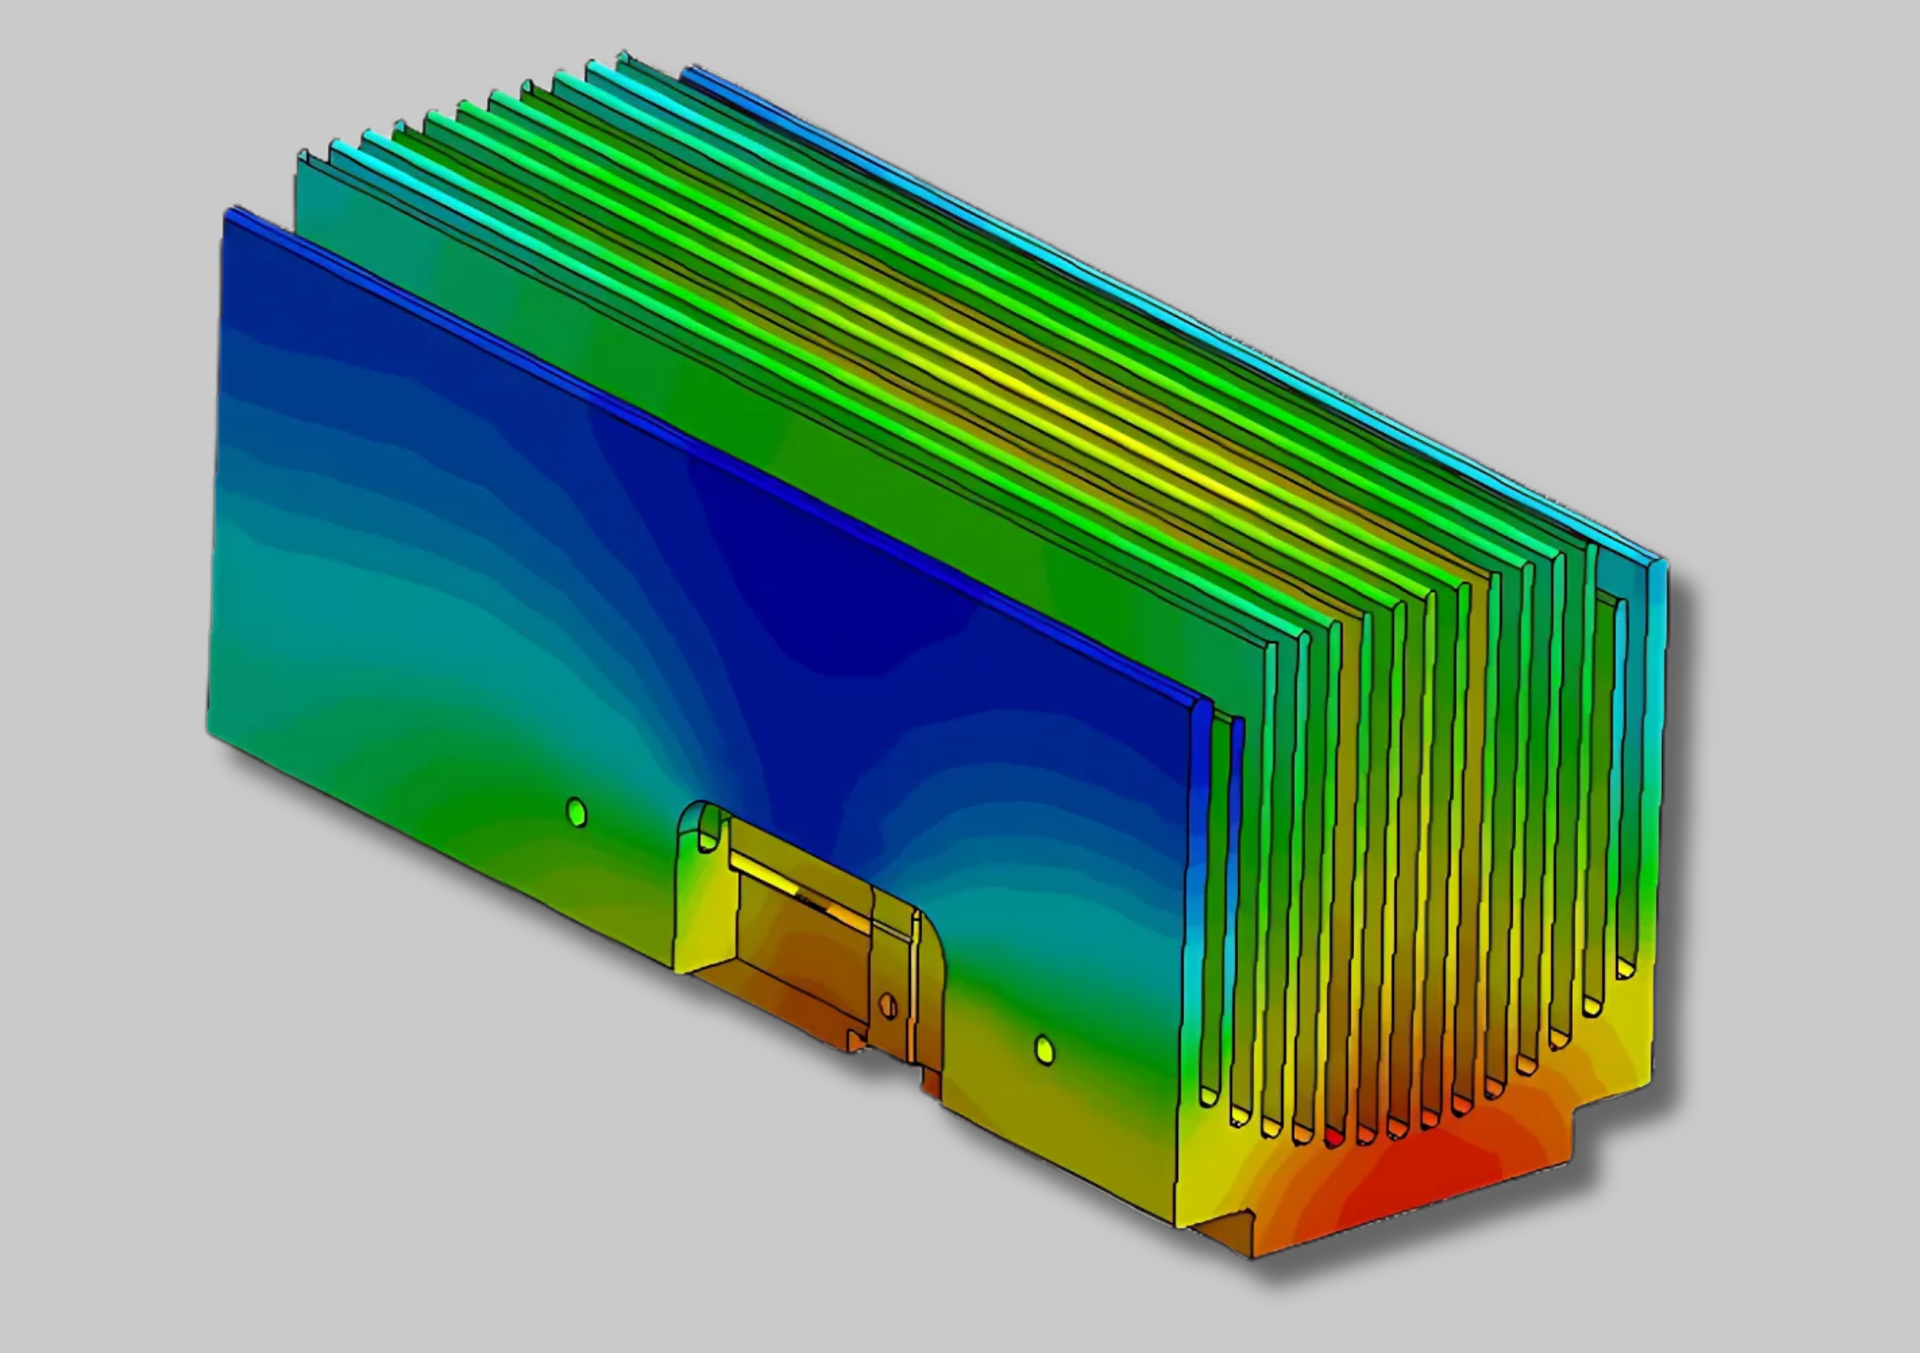The image size is (1920, 1353).
Task: Click the U-shaped slot at cutout's top-left corner
Action: (x=708, y=829)
